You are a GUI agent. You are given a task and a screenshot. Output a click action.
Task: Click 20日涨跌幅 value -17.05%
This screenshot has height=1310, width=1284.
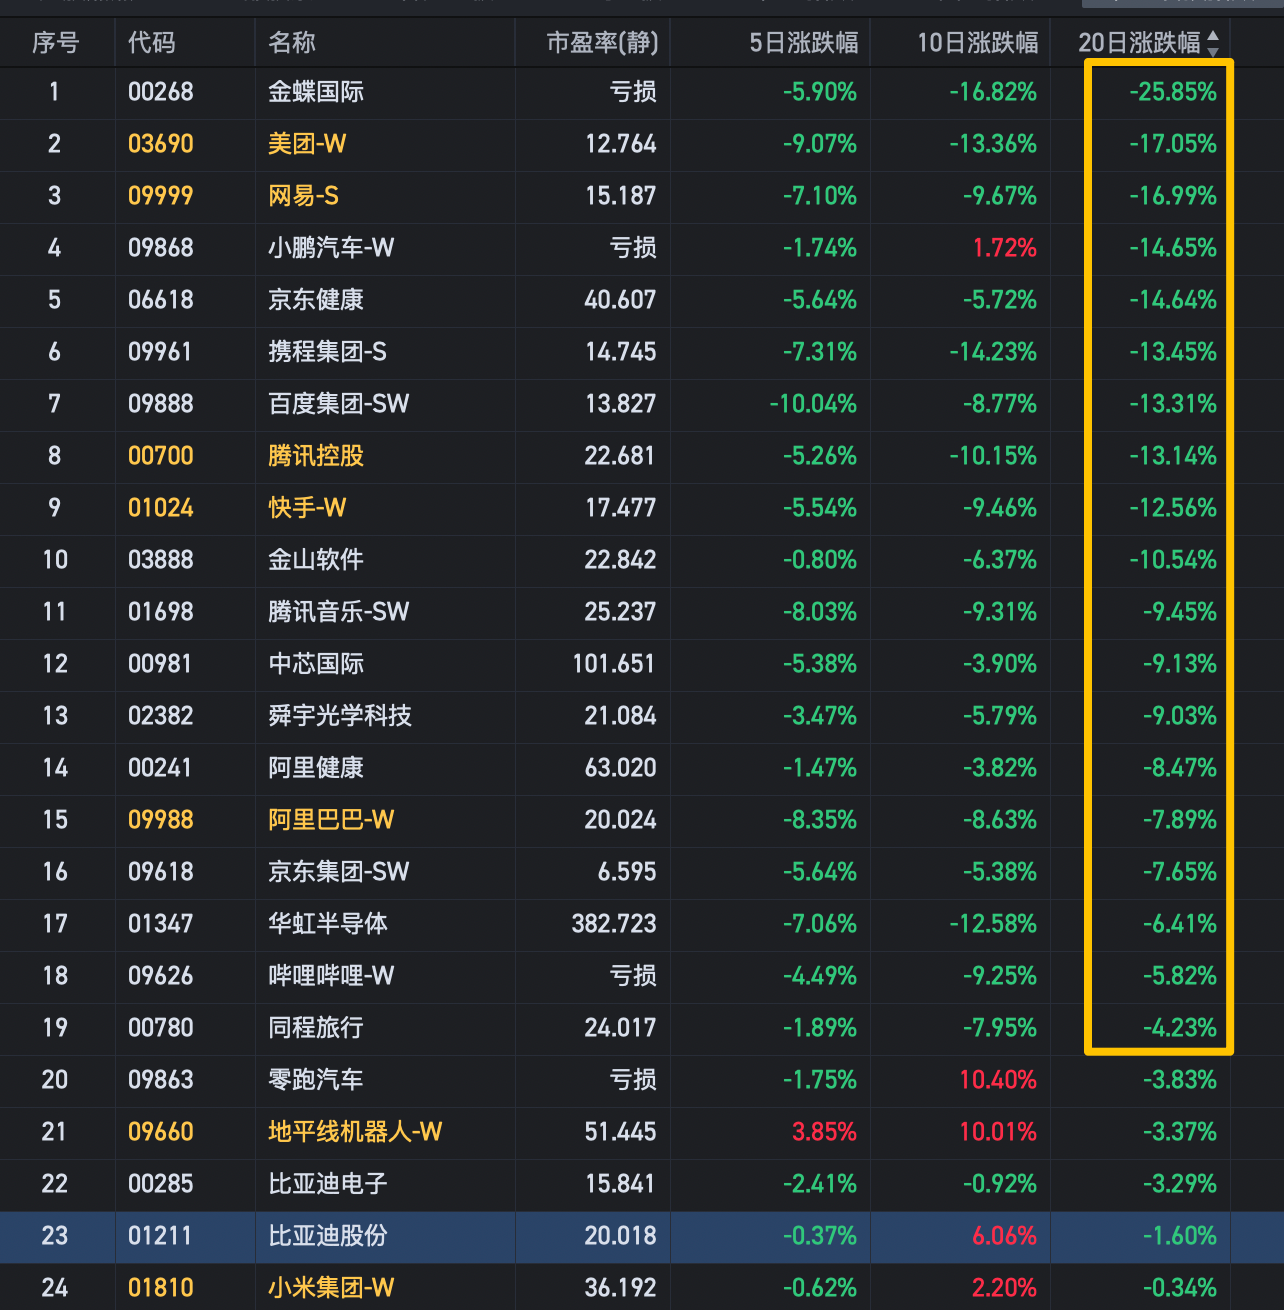(1173, 144)
